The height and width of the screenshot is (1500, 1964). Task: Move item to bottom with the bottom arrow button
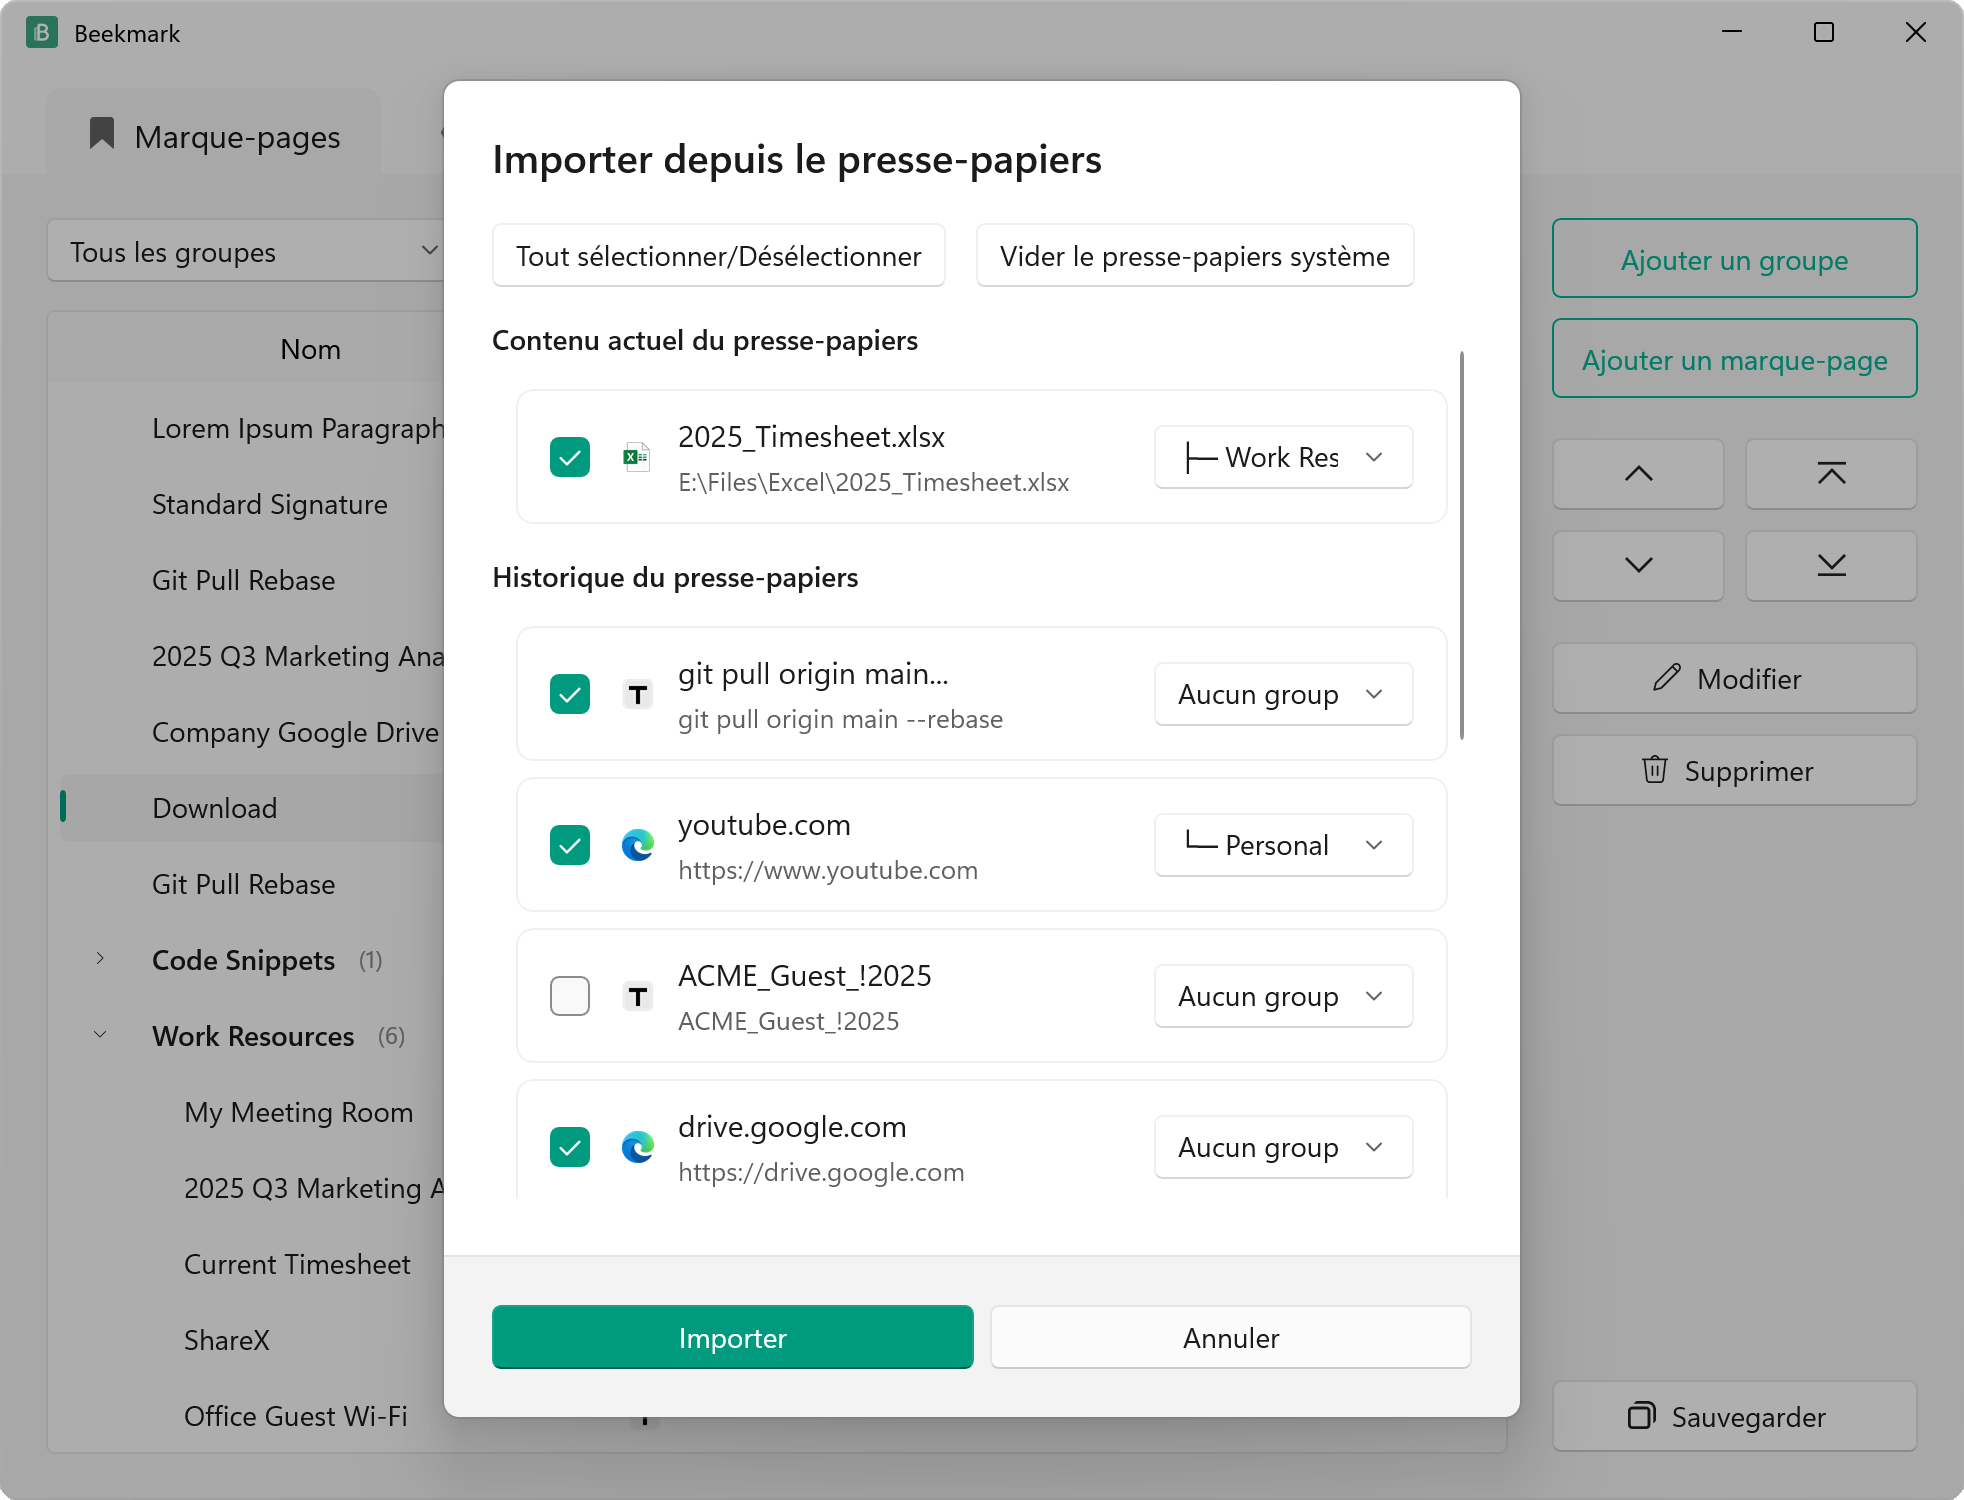[1831, 566]
